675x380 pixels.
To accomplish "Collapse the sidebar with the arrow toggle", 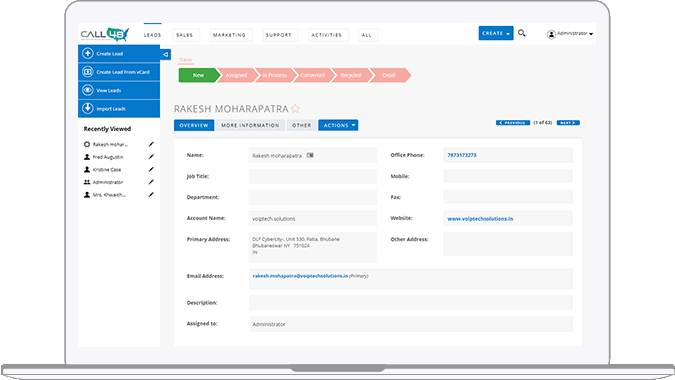I will (x=165, y=54).
